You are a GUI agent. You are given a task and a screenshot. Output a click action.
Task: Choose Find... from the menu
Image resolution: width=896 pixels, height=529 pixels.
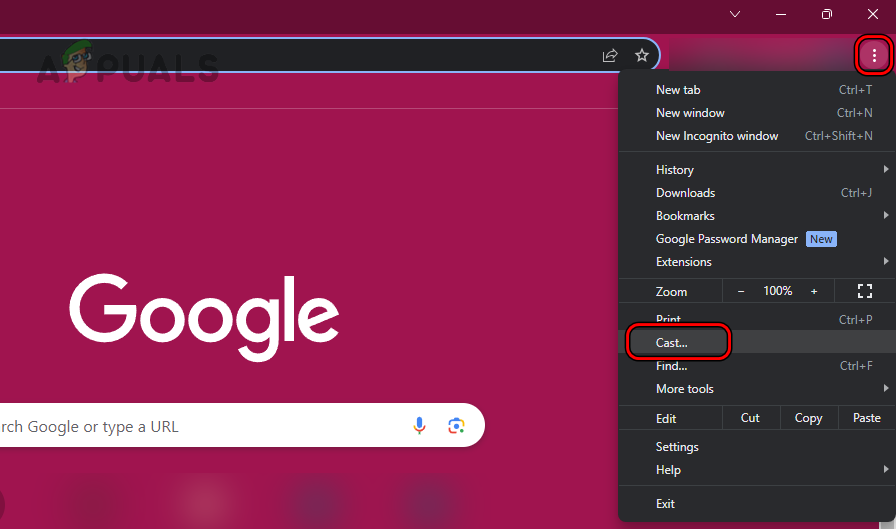pos(757,366)
